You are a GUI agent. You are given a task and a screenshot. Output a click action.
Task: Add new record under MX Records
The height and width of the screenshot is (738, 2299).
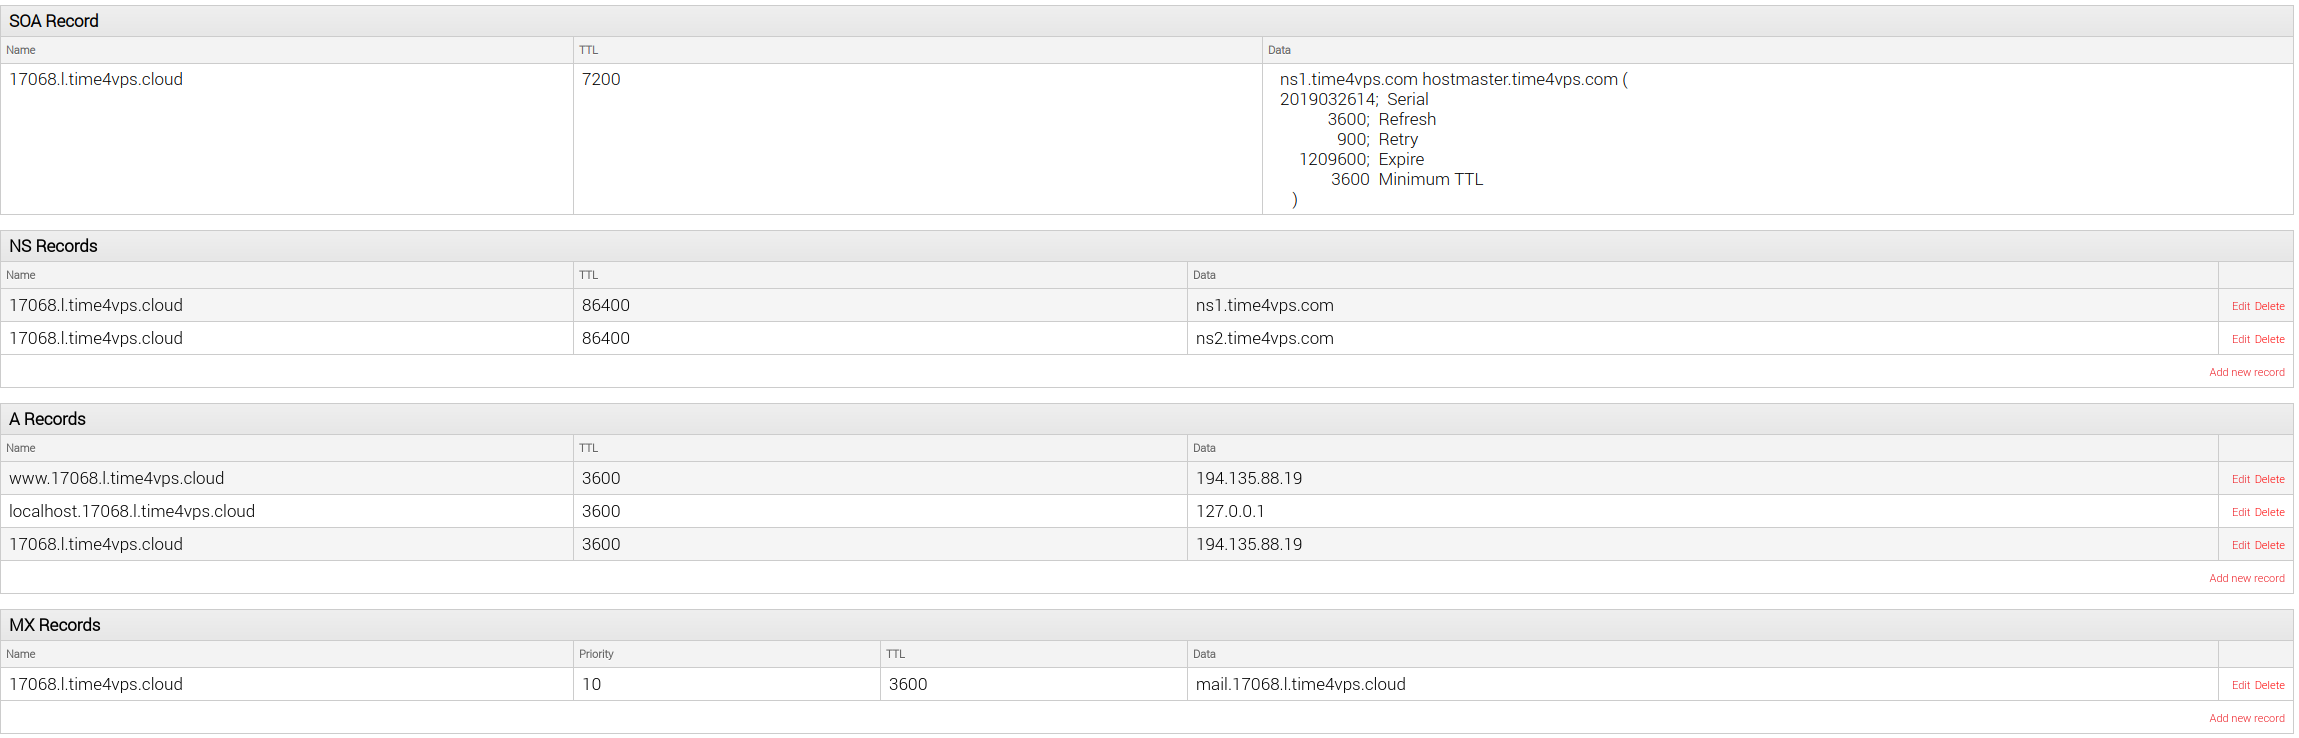[x=2246, y=718]
